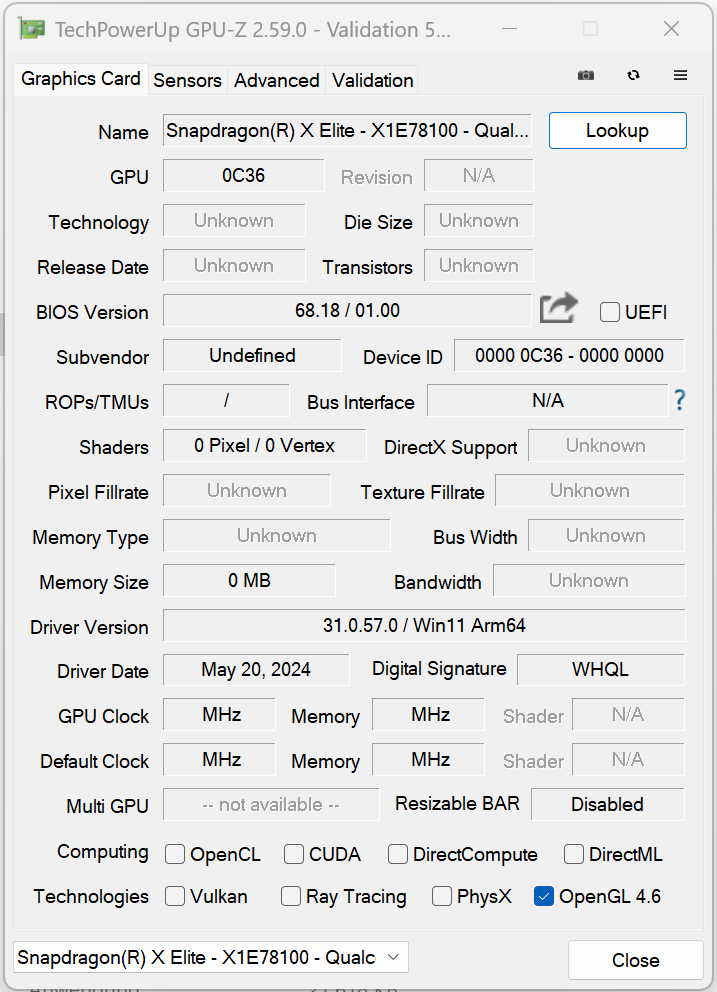Image resolution: width=717 pixels, height=992 pixels.
Task: Switch to the Validation tab
Action: pyautogui.click(x=373, y=80)
